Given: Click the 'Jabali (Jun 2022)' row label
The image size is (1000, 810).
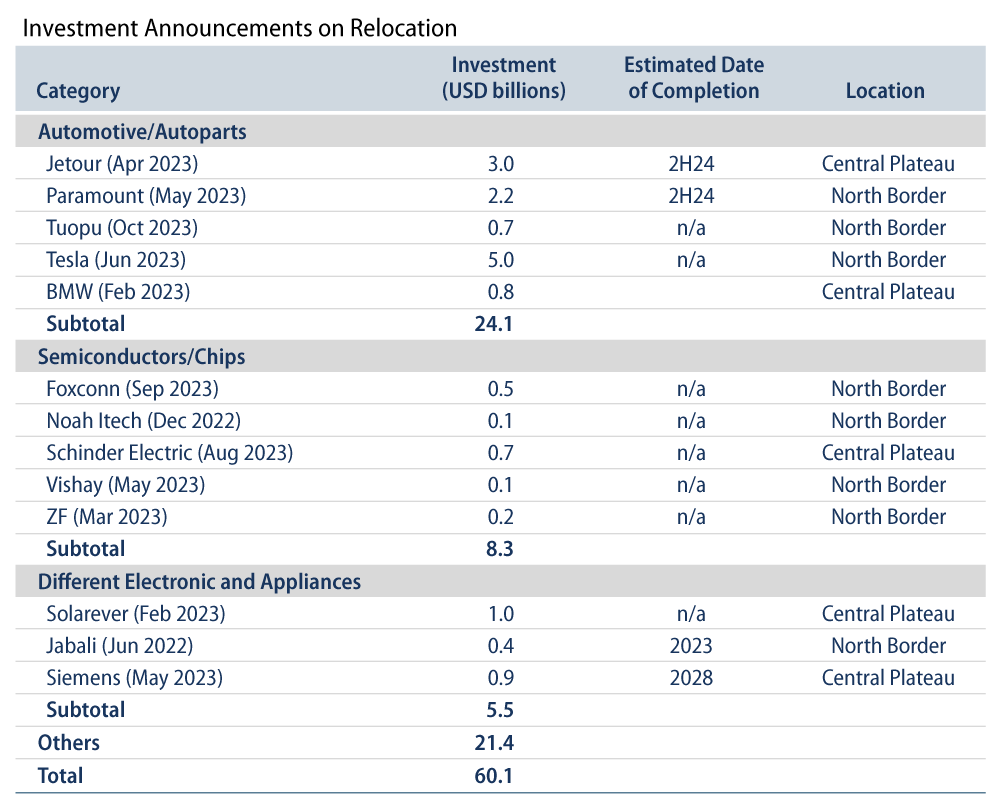Looking at the screenshot, I should tap(119, 646).
